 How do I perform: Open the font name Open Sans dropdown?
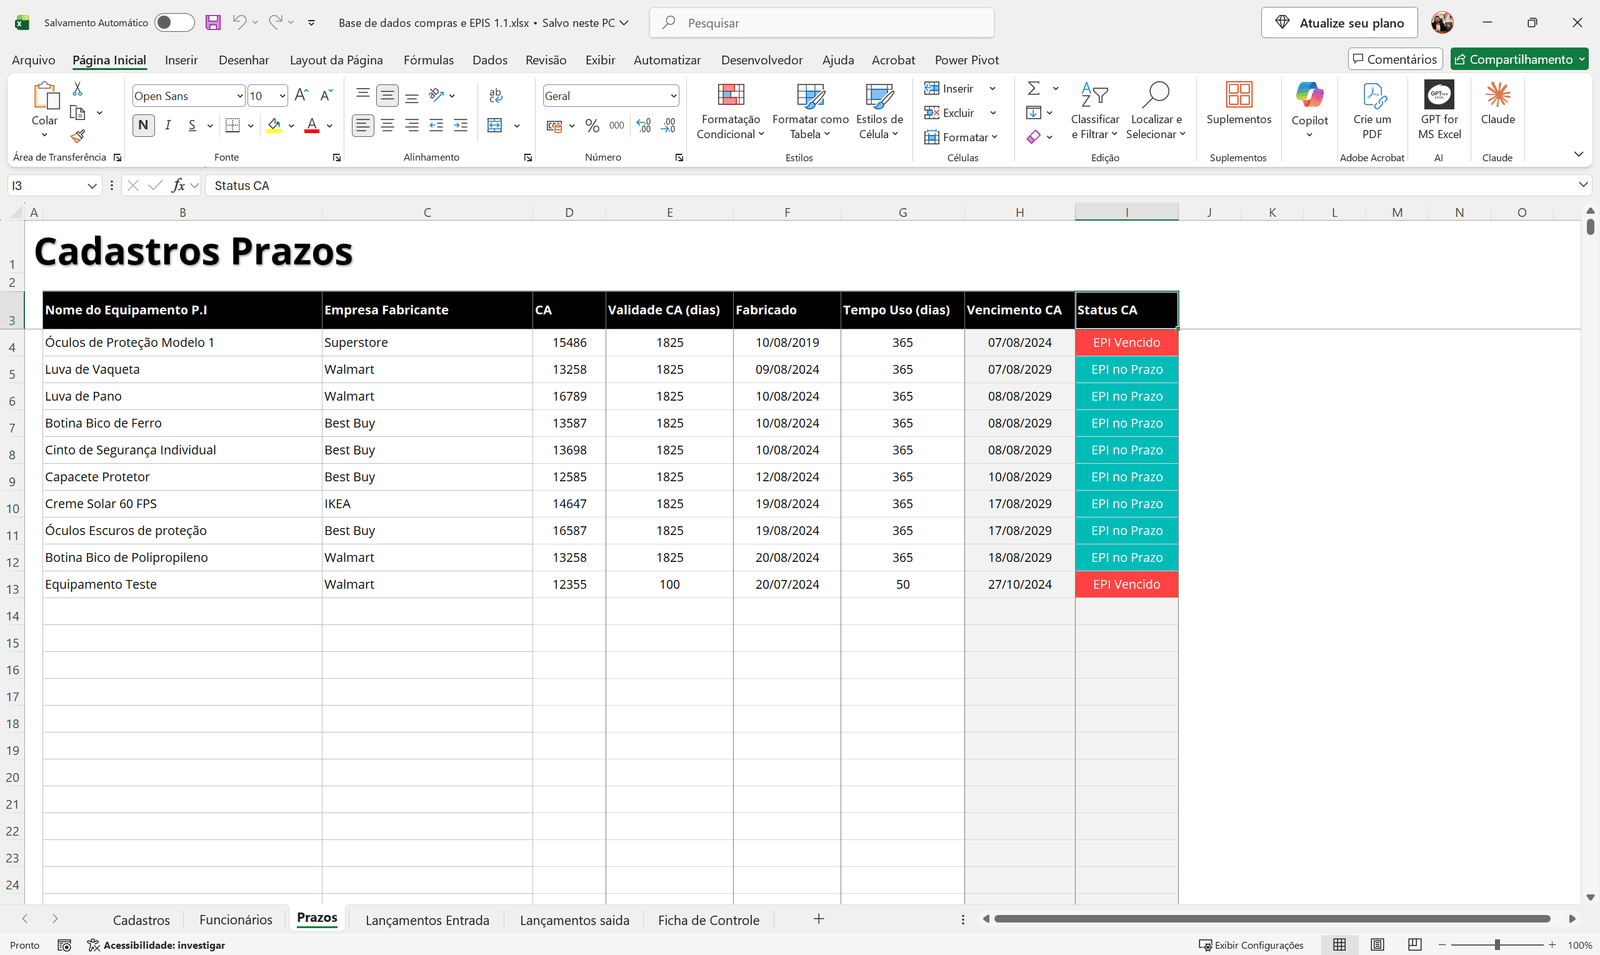click(240, 96)
